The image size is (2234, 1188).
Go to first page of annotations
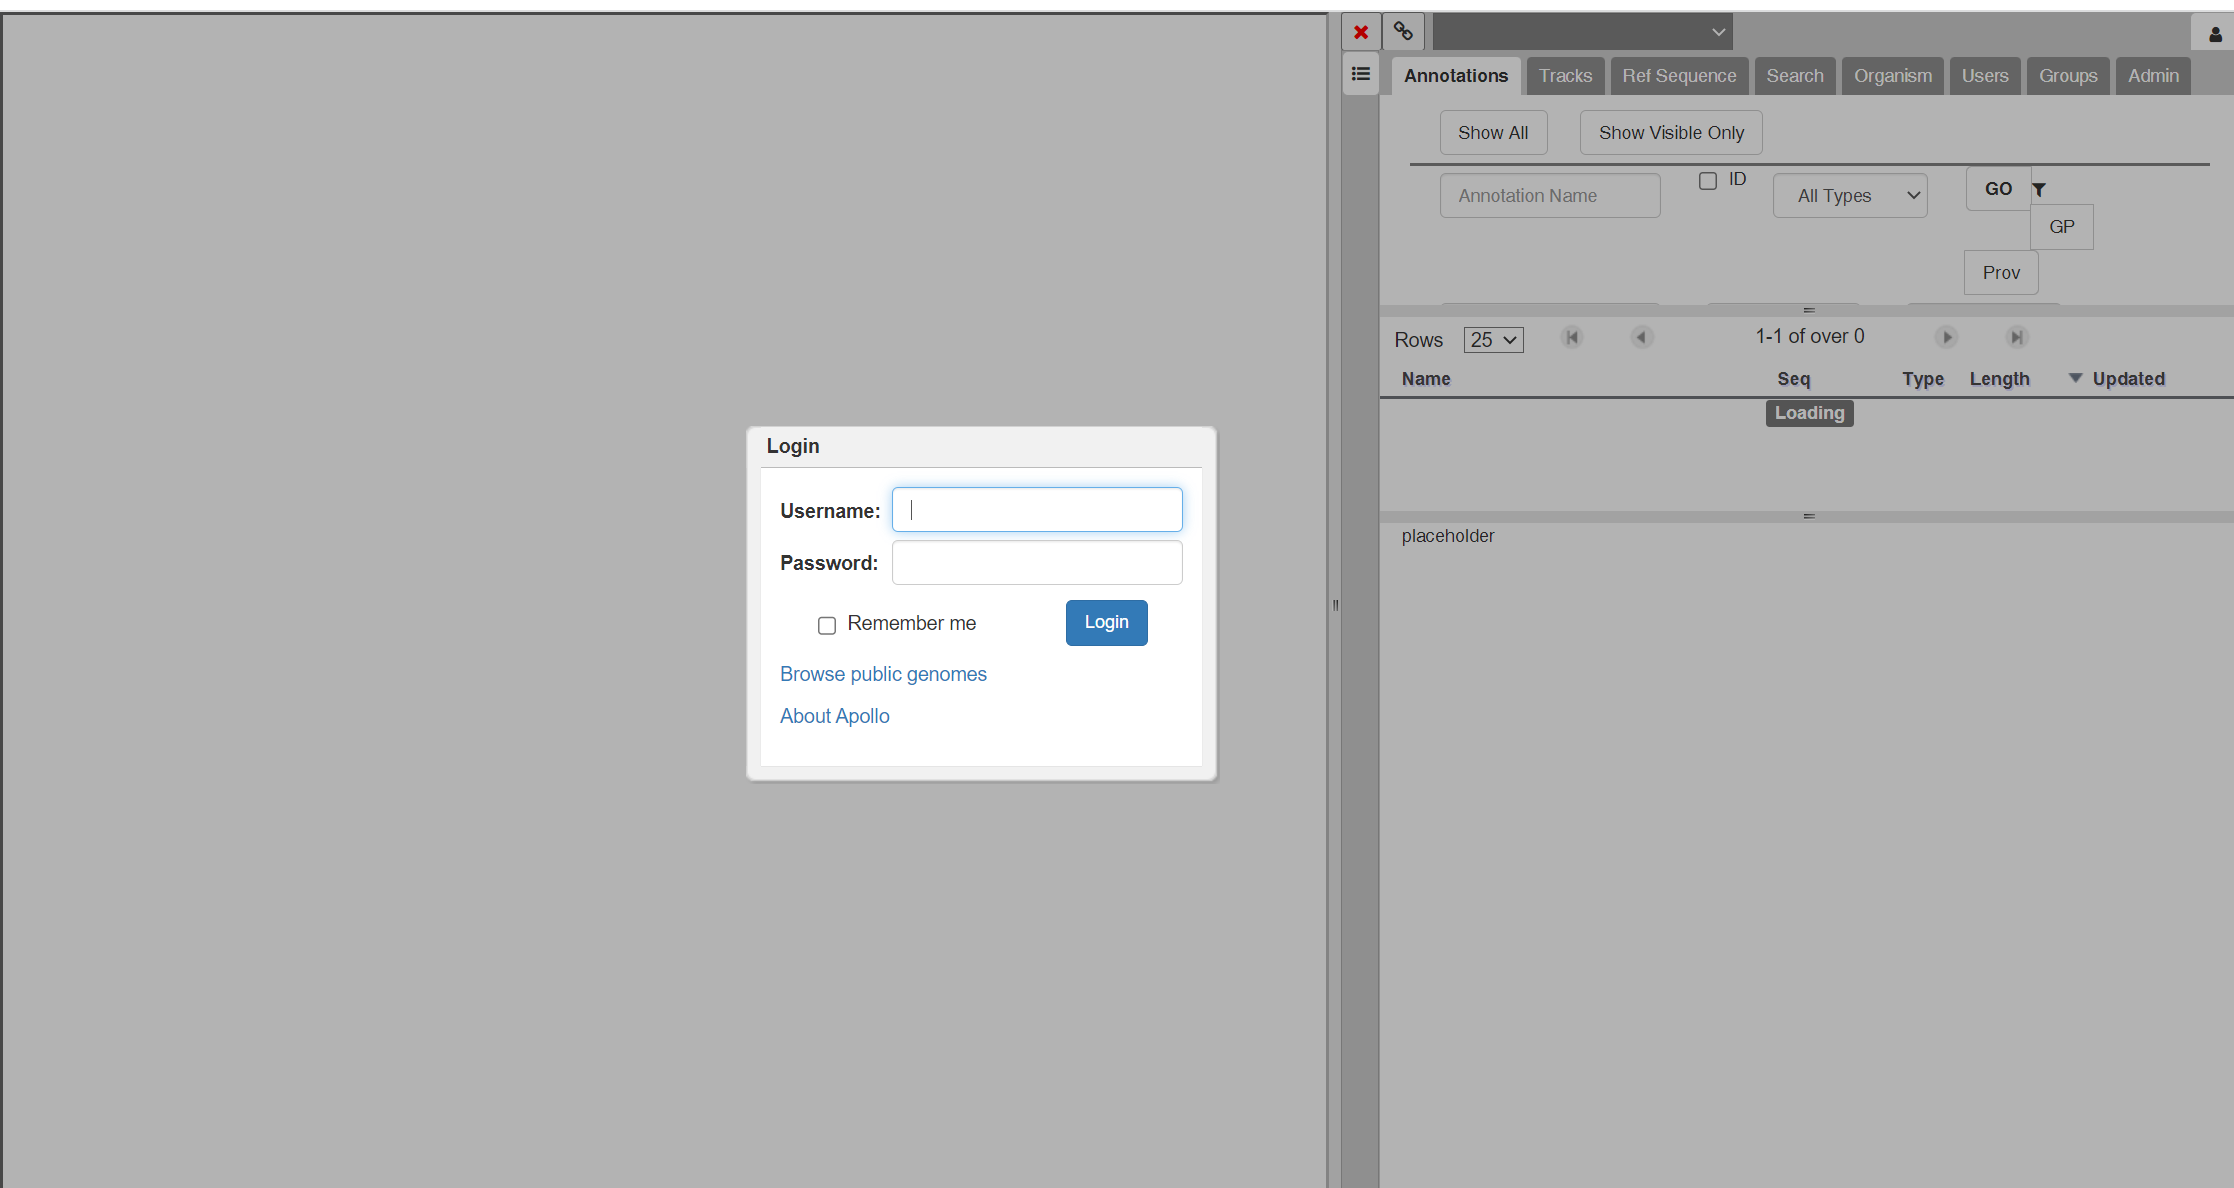[1572, 337]
